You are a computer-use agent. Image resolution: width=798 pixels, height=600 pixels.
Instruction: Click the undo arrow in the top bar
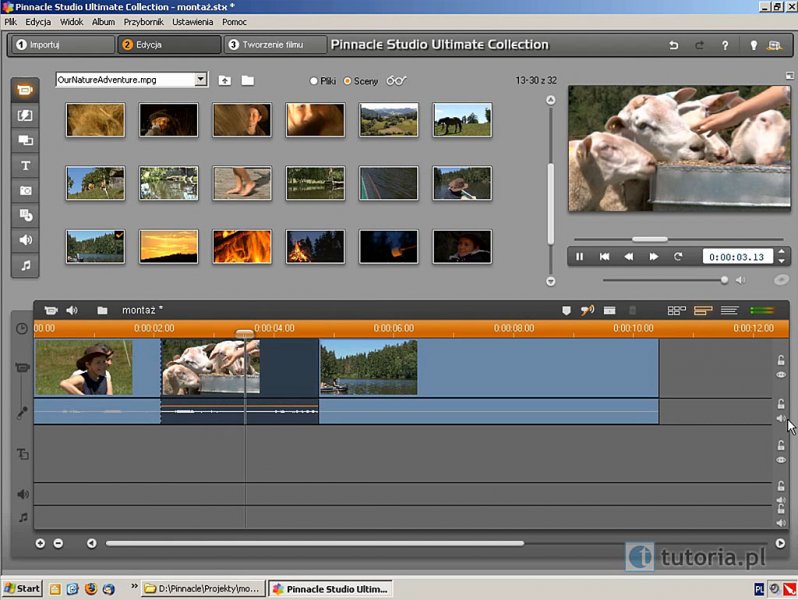tap(674, 45)
